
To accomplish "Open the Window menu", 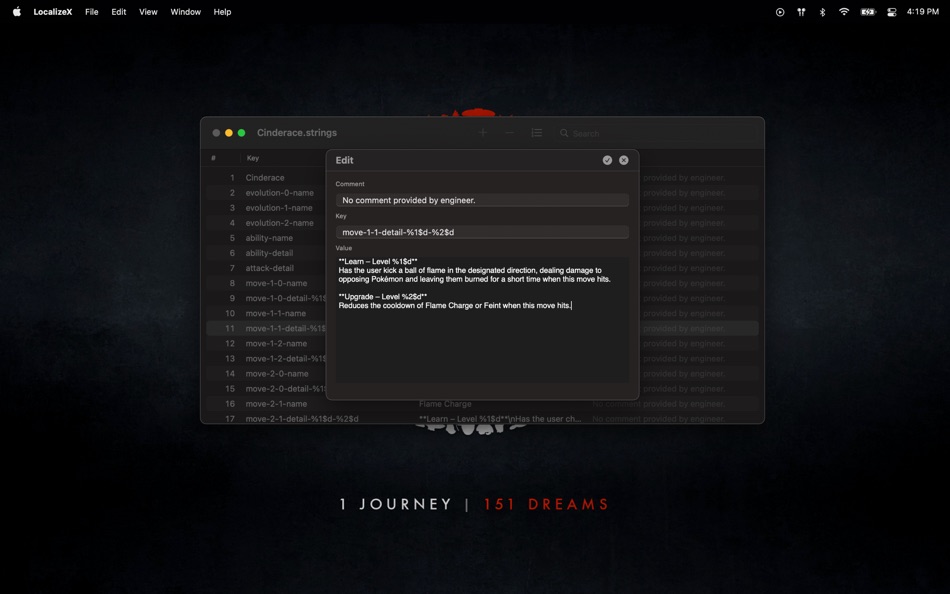I will (x=185, y=12).
